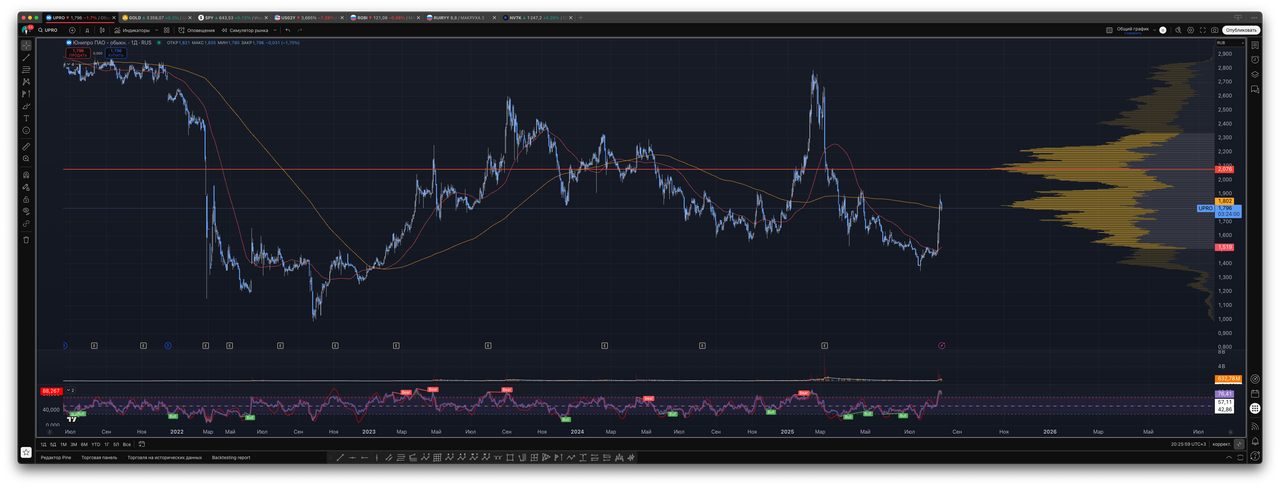Switch to the GOLD tab
Image resolution: width=1280 pixels, height=487 pixels.
point(135,18)
